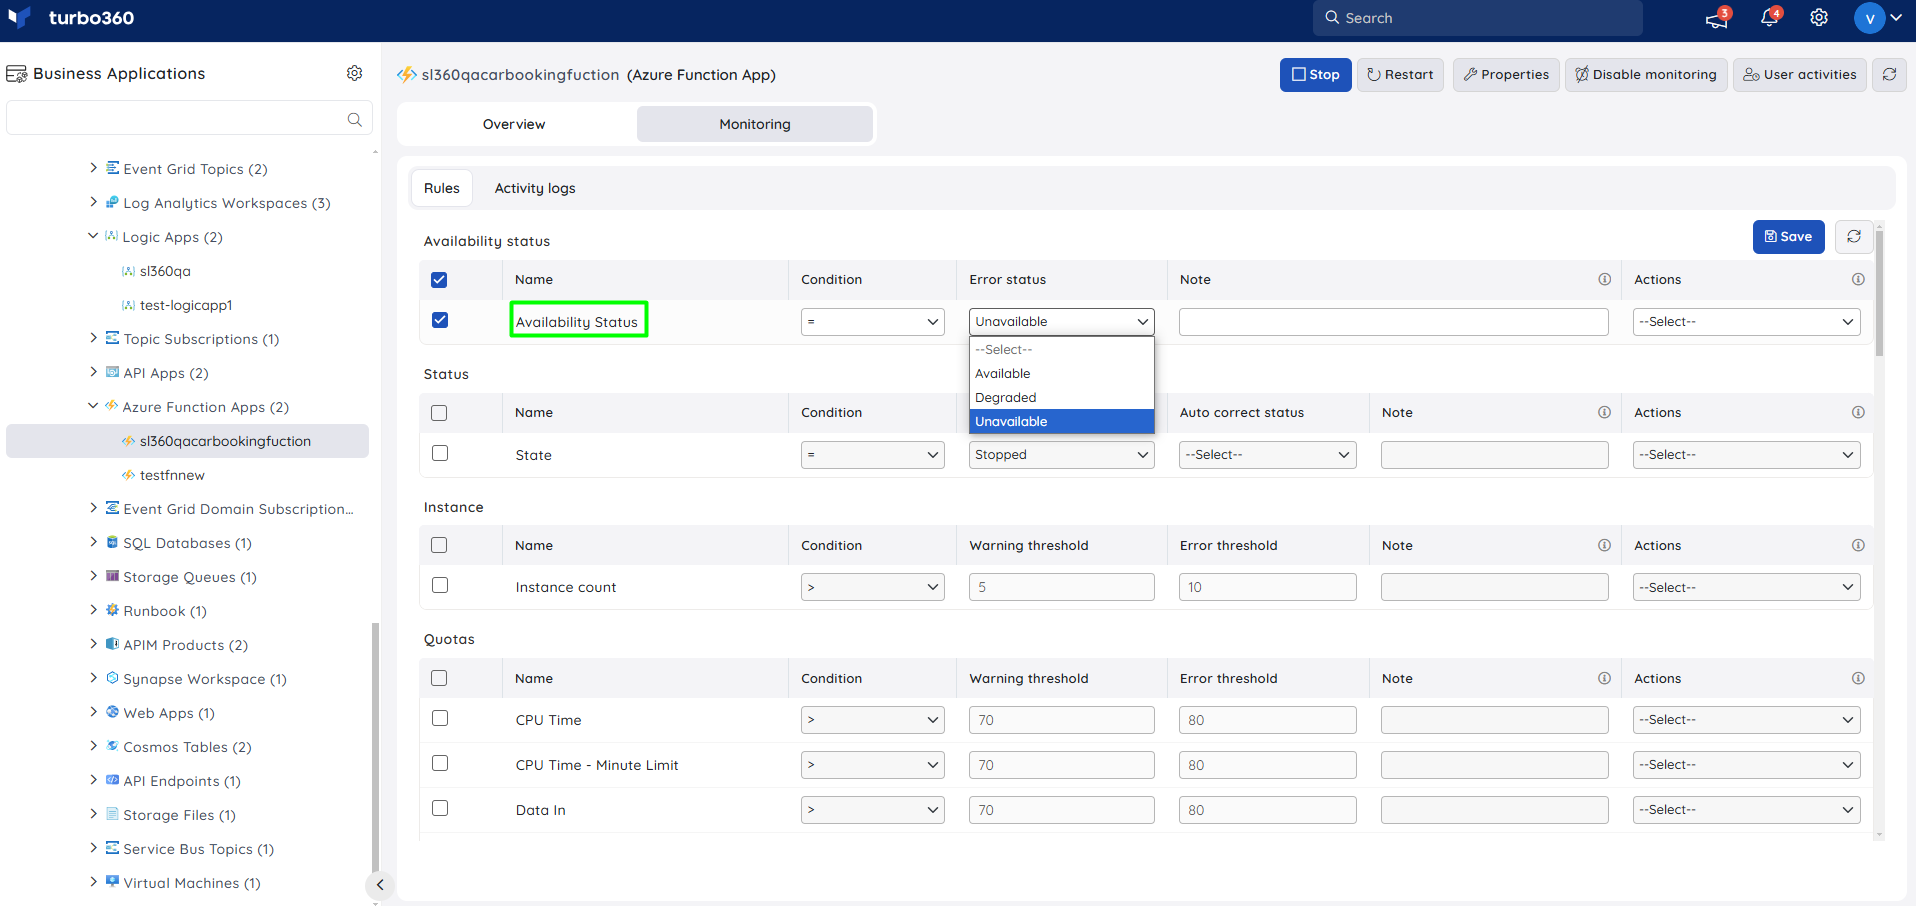Viewport: 1916px width, 906px height.
Task: Open Availability Status Actions dropdown
Action: [1746, 322]
